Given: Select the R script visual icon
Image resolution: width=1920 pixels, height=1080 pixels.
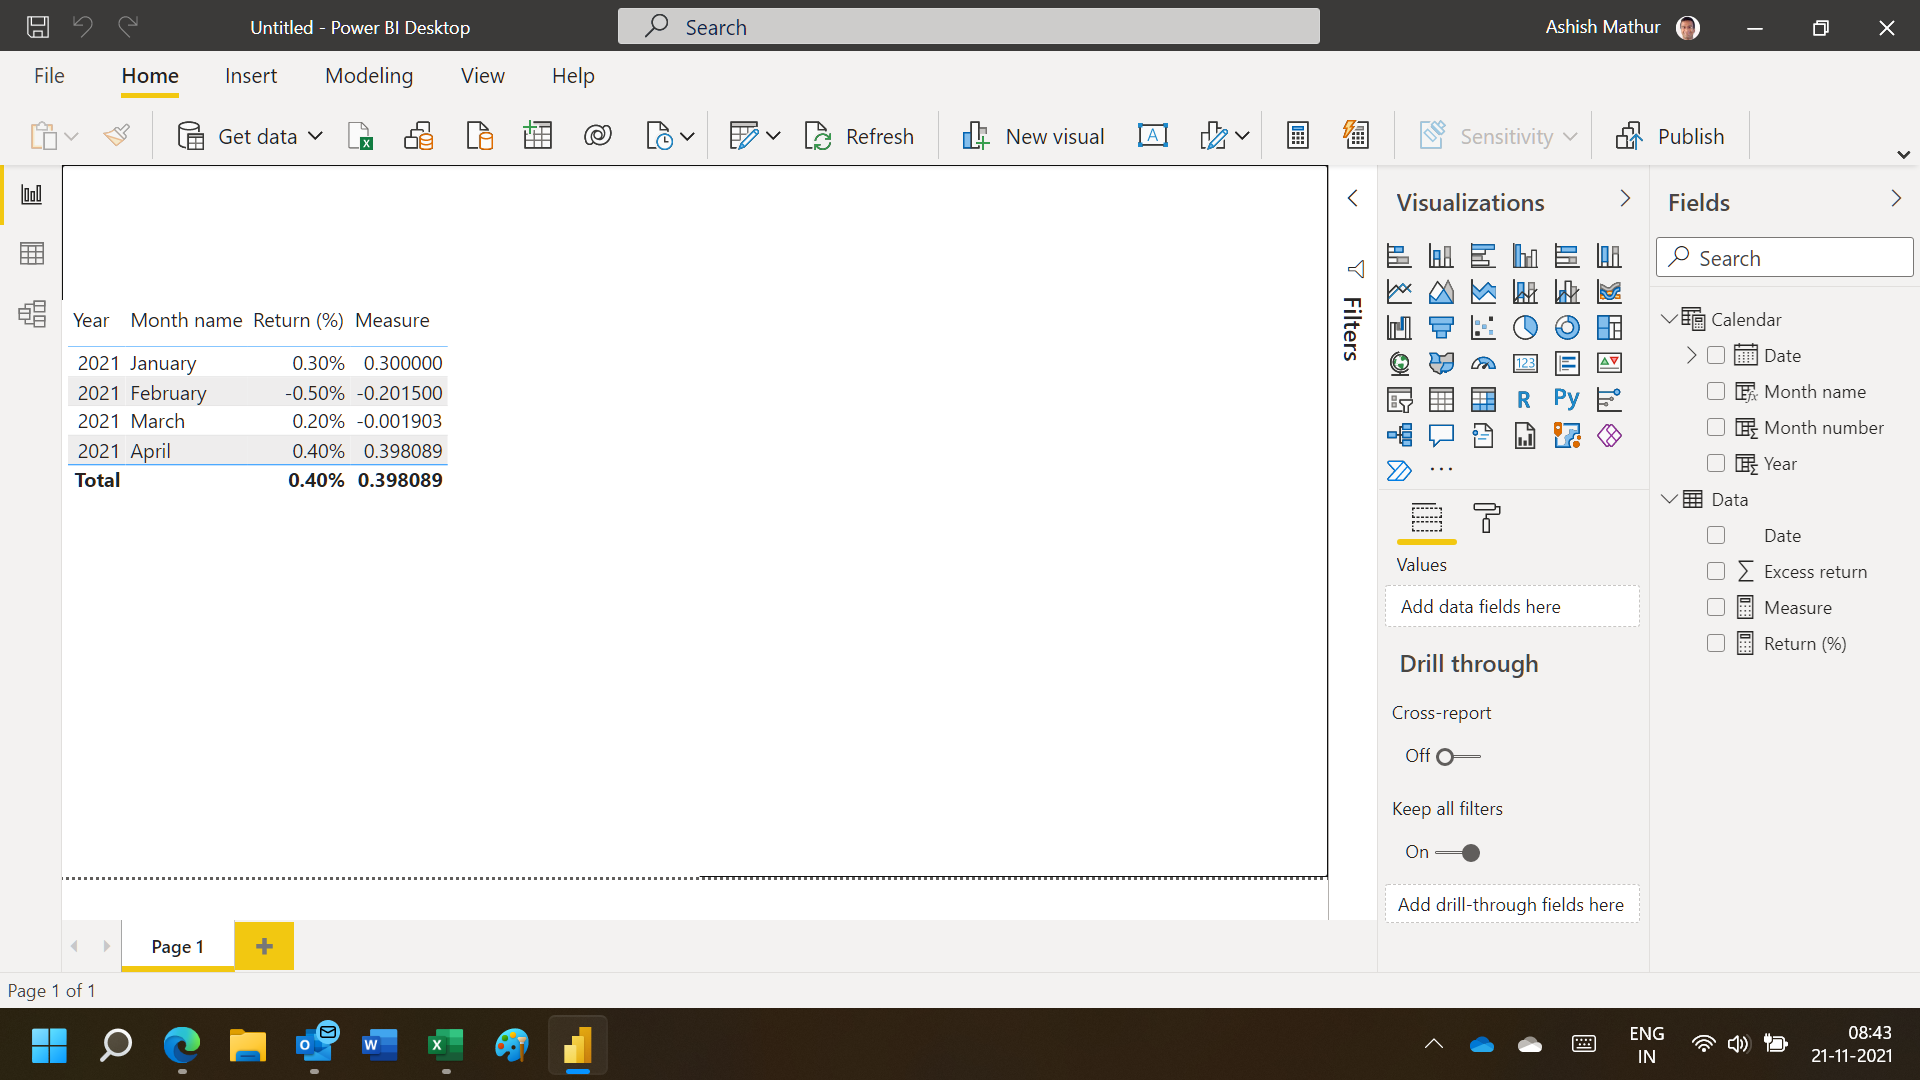Looking at the screenshot, I should tap(1524, 400).
